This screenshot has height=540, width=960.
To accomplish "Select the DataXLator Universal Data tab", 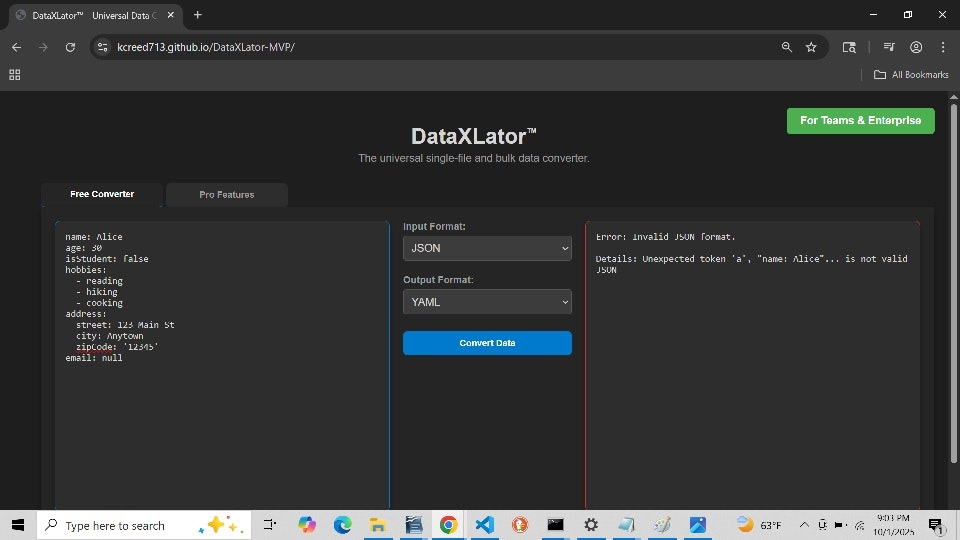I will pyautogui.click(x=95, y=15).
